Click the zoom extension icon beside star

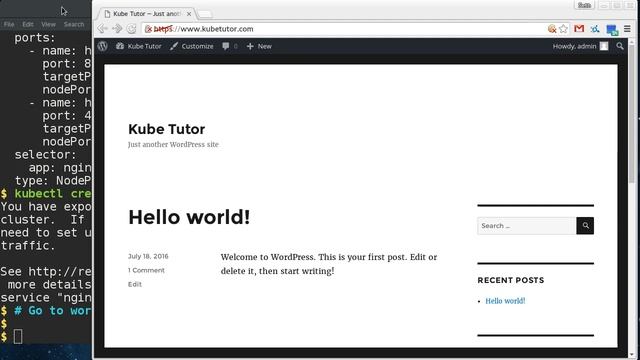coord(552,29)
